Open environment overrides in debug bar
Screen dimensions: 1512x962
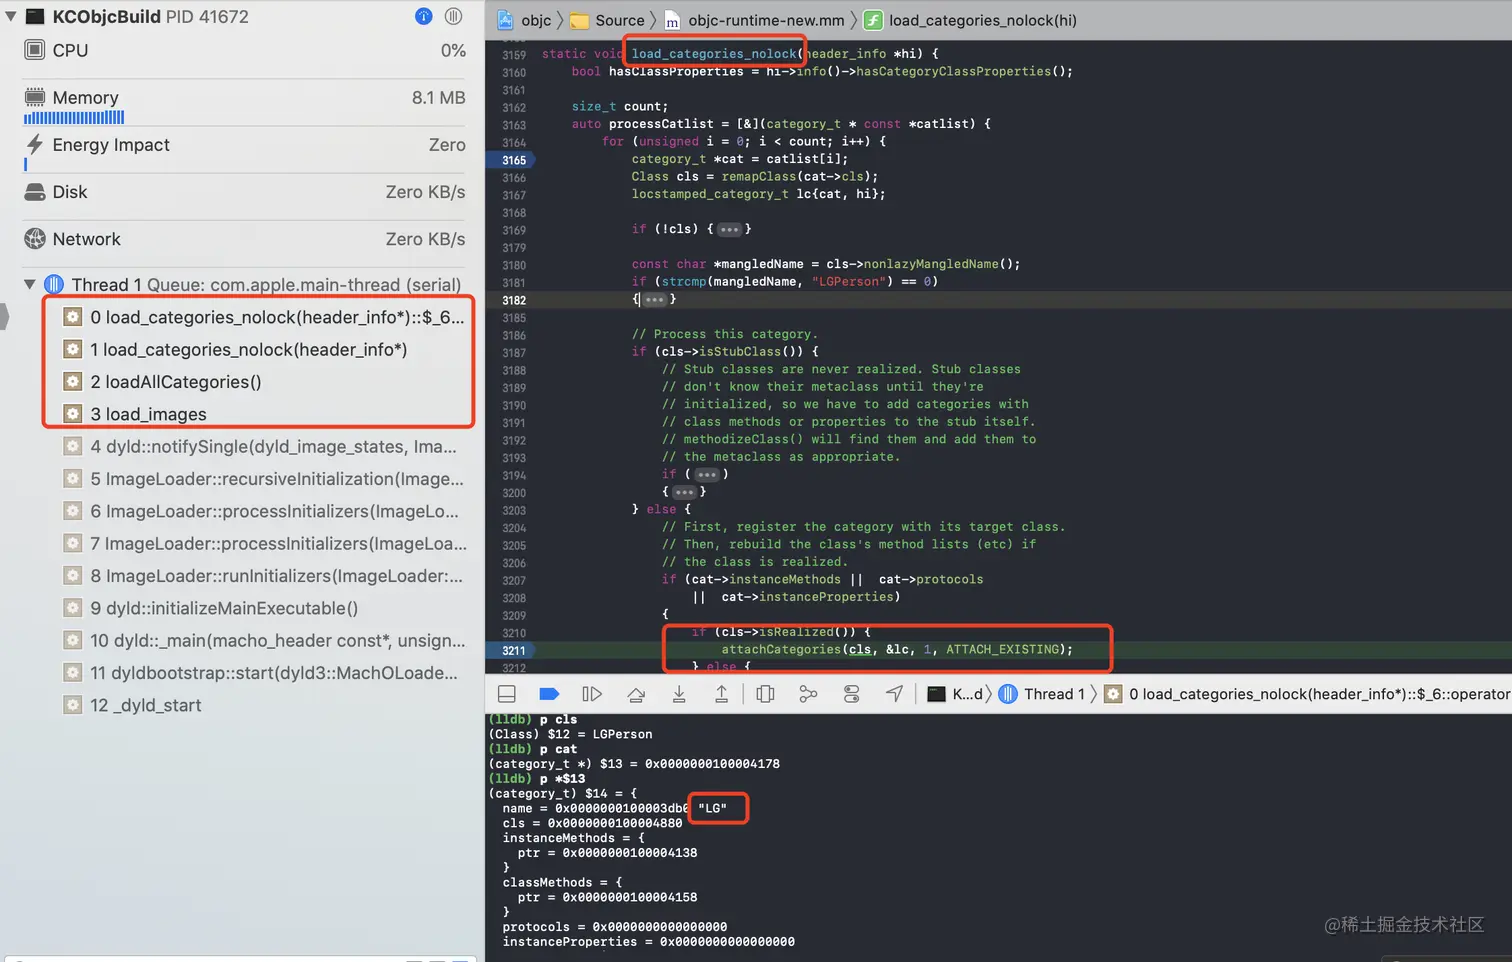click(852, 694)
